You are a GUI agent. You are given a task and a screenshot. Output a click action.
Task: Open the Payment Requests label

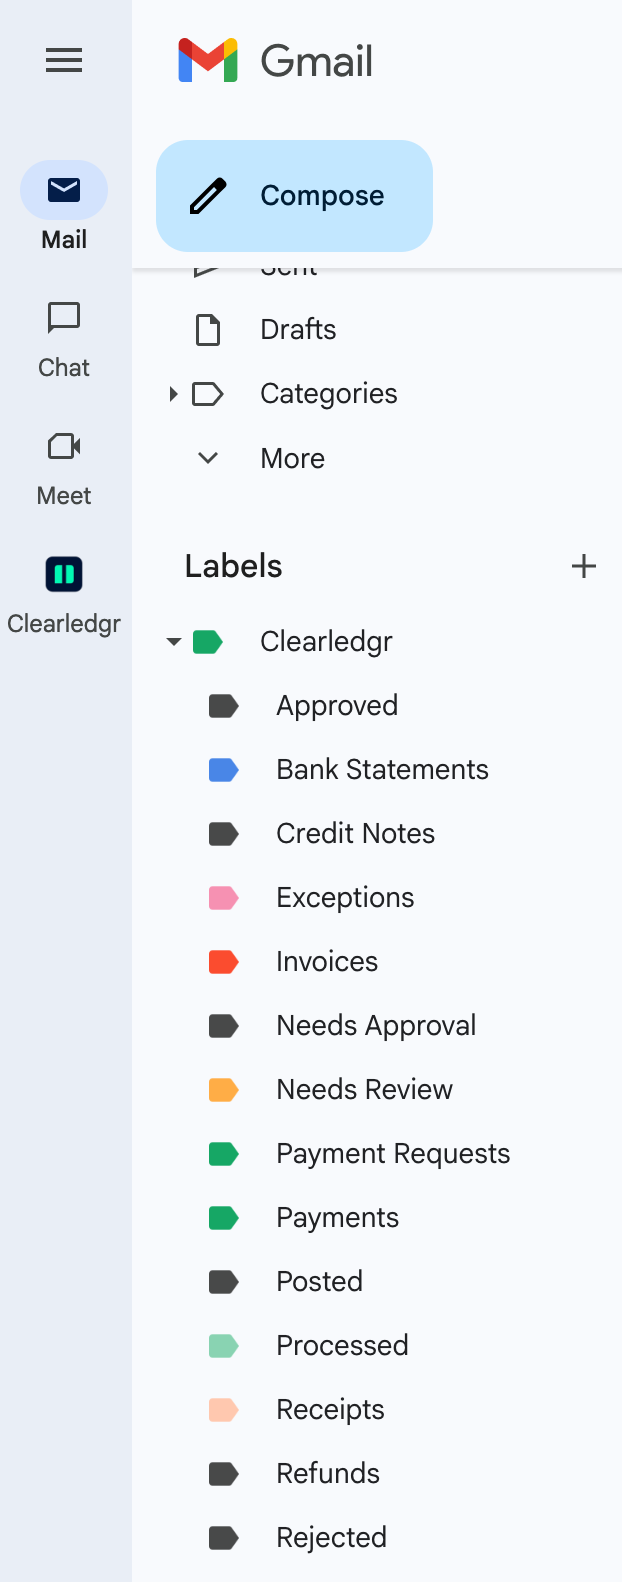click(392, 1153)
